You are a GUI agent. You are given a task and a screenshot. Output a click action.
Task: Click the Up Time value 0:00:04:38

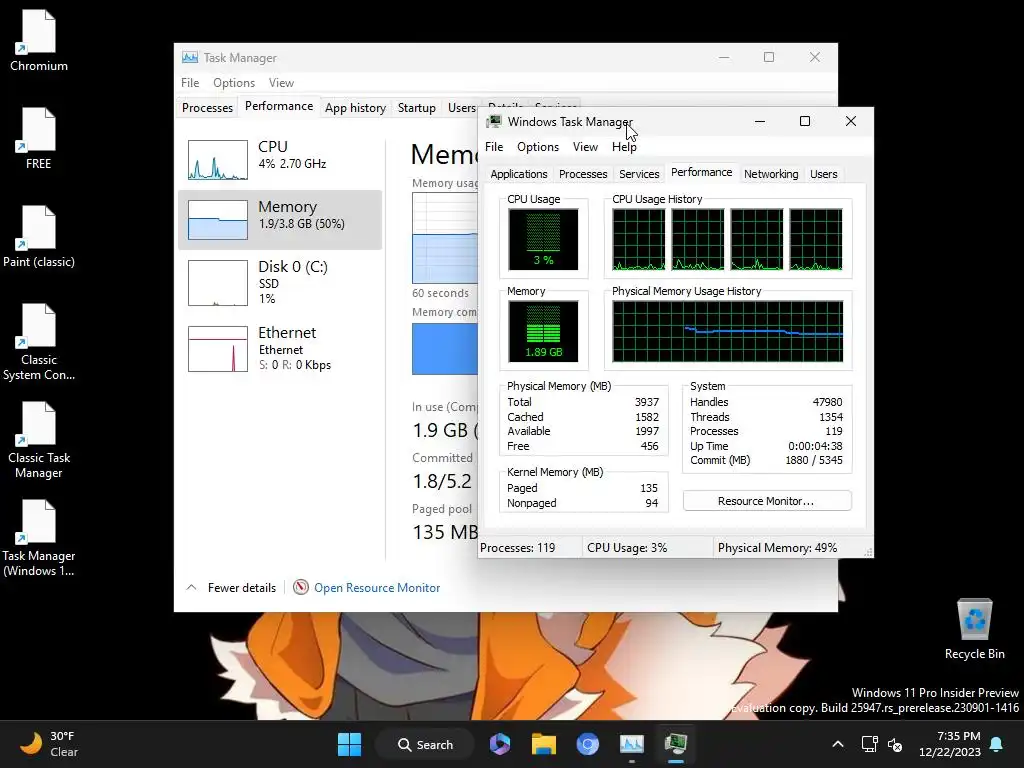coord(815,446)
